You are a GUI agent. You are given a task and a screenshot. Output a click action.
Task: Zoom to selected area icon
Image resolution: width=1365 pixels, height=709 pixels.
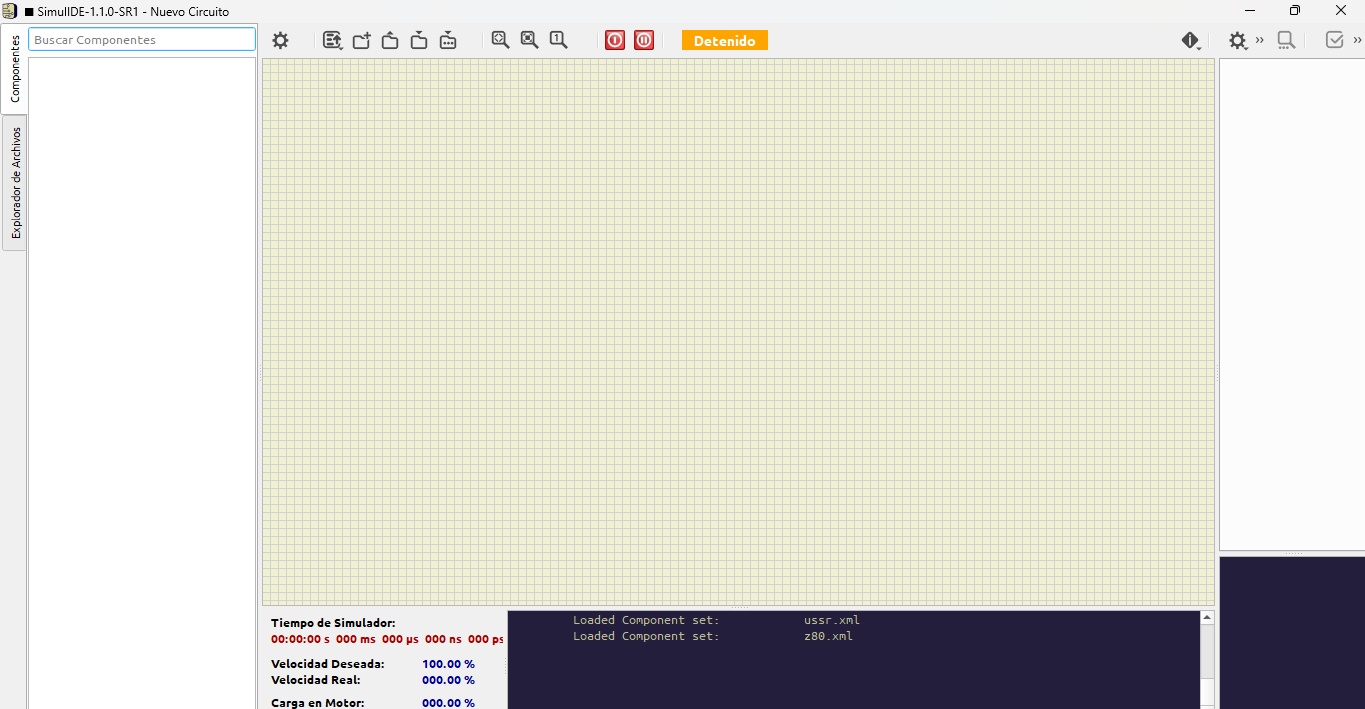tap(530, 40)
